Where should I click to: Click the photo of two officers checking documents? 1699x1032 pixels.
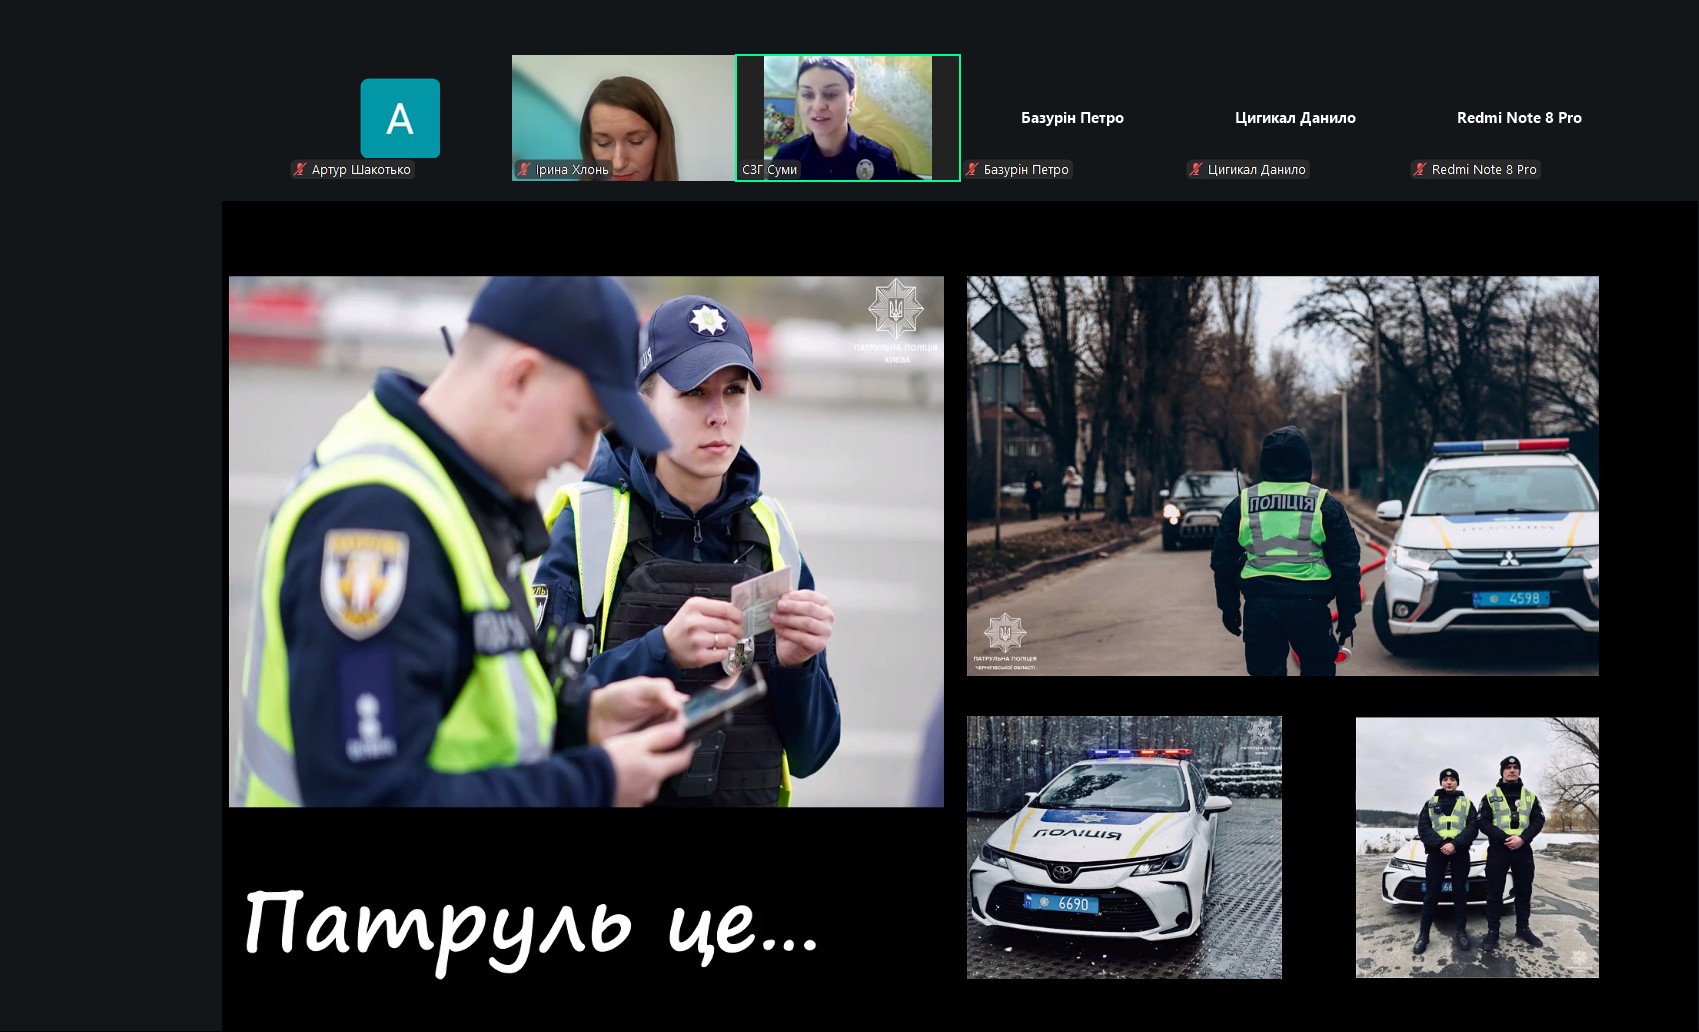pos(586,541)
